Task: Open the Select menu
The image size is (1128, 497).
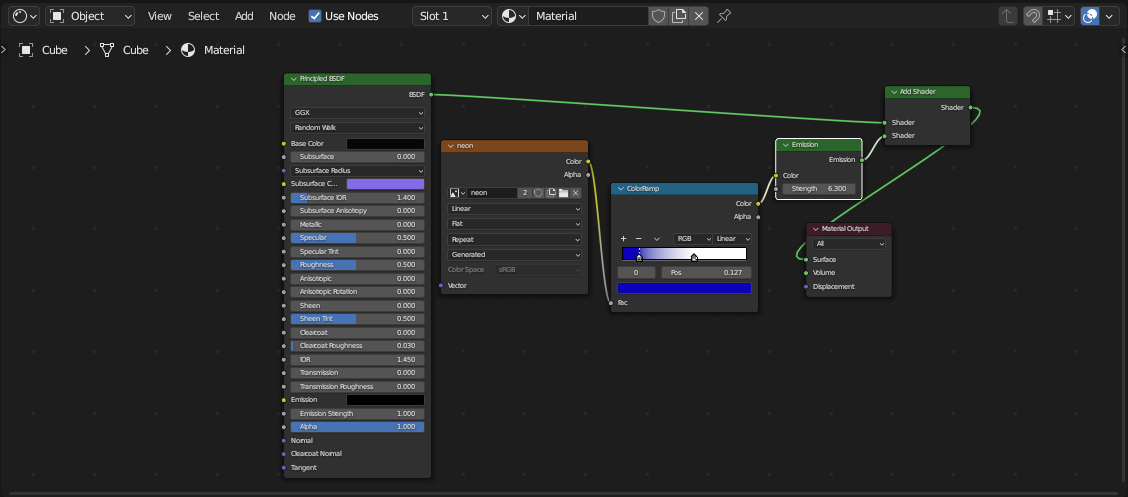Action: tap(204, 16)
